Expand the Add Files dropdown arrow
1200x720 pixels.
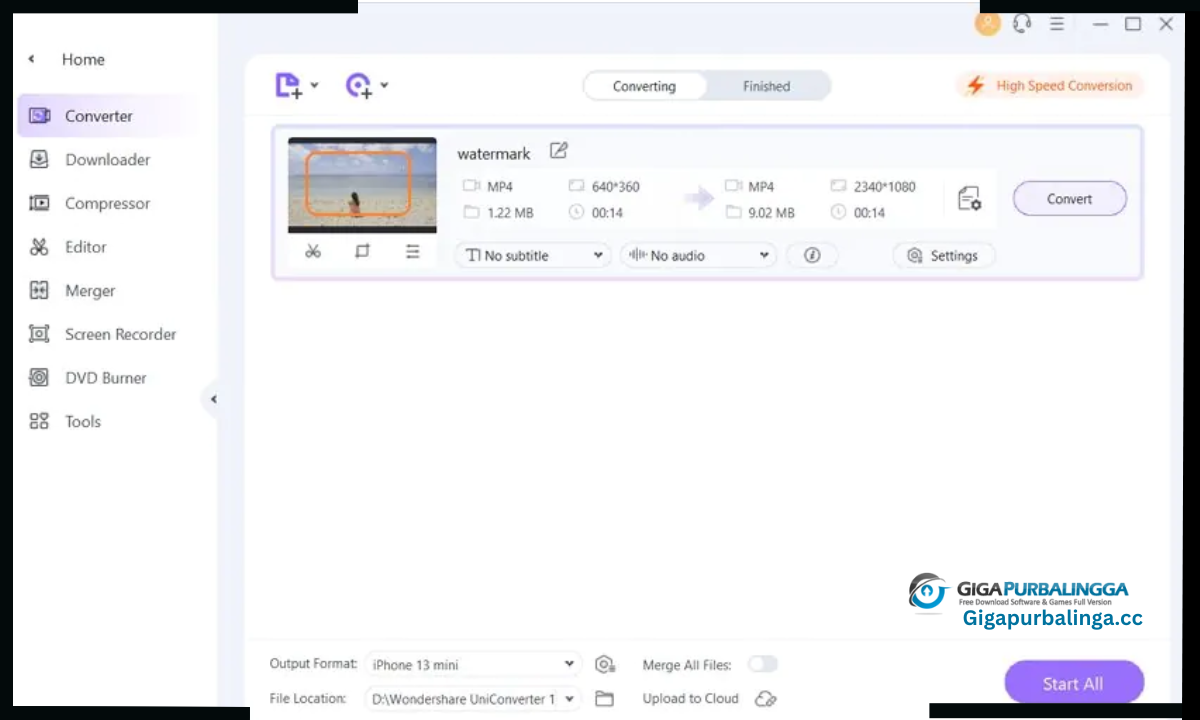pyautogui.click(x=314, y=86)
